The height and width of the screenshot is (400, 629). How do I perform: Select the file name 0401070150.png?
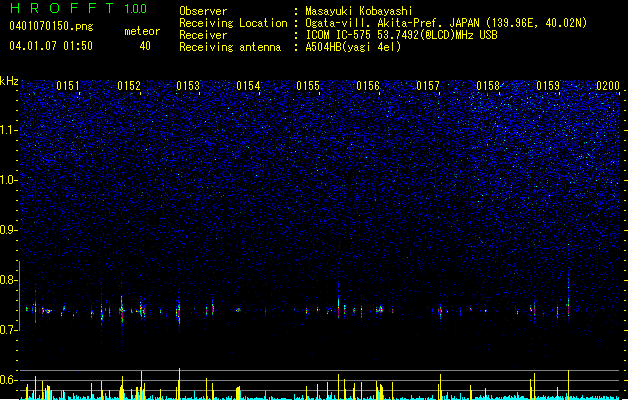tap(51, 27)
